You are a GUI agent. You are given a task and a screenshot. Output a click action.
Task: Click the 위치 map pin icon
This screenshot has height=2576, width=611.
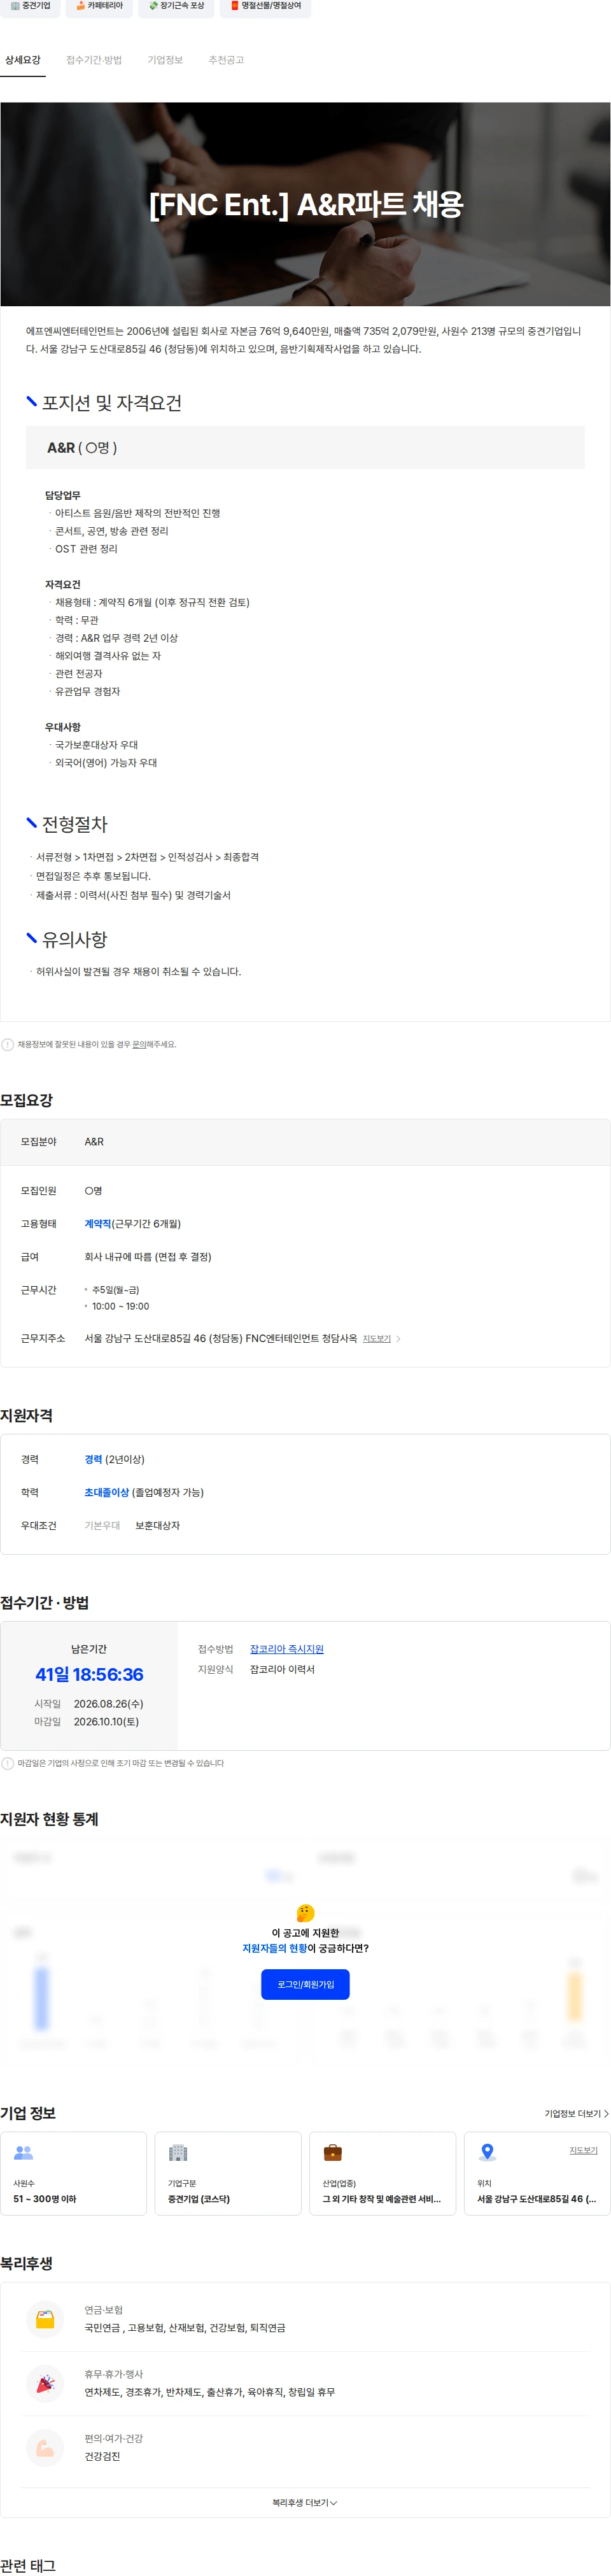click(x=487, y=2152)
